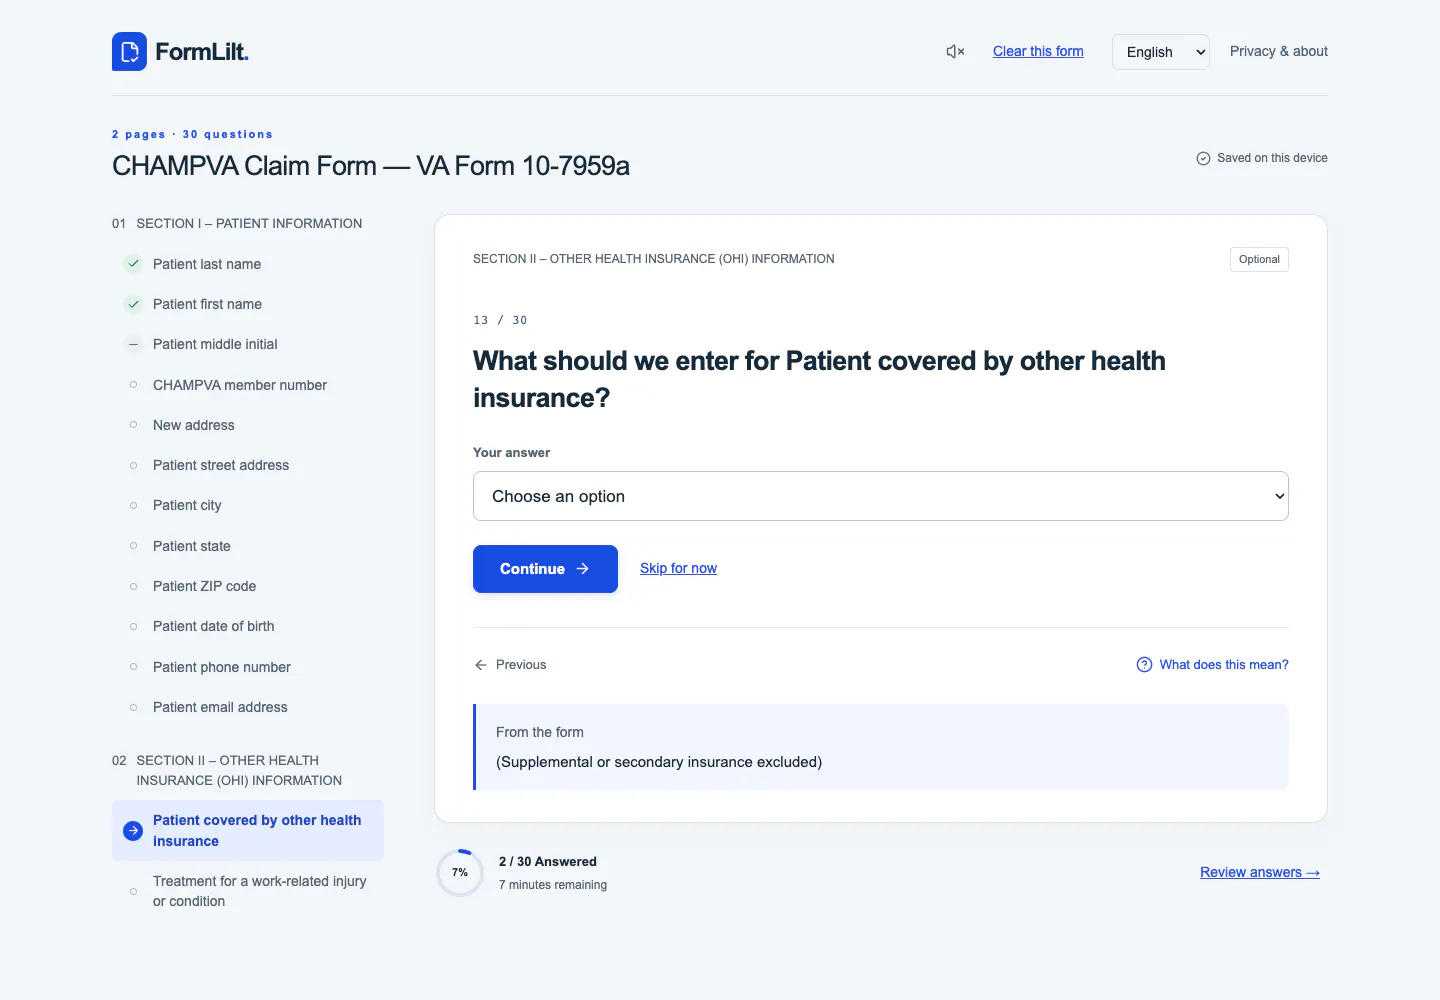This screenshot has width=1440, height=1000.
Task: Click the 7% circular progress indicator
Action: pos(460,873)
